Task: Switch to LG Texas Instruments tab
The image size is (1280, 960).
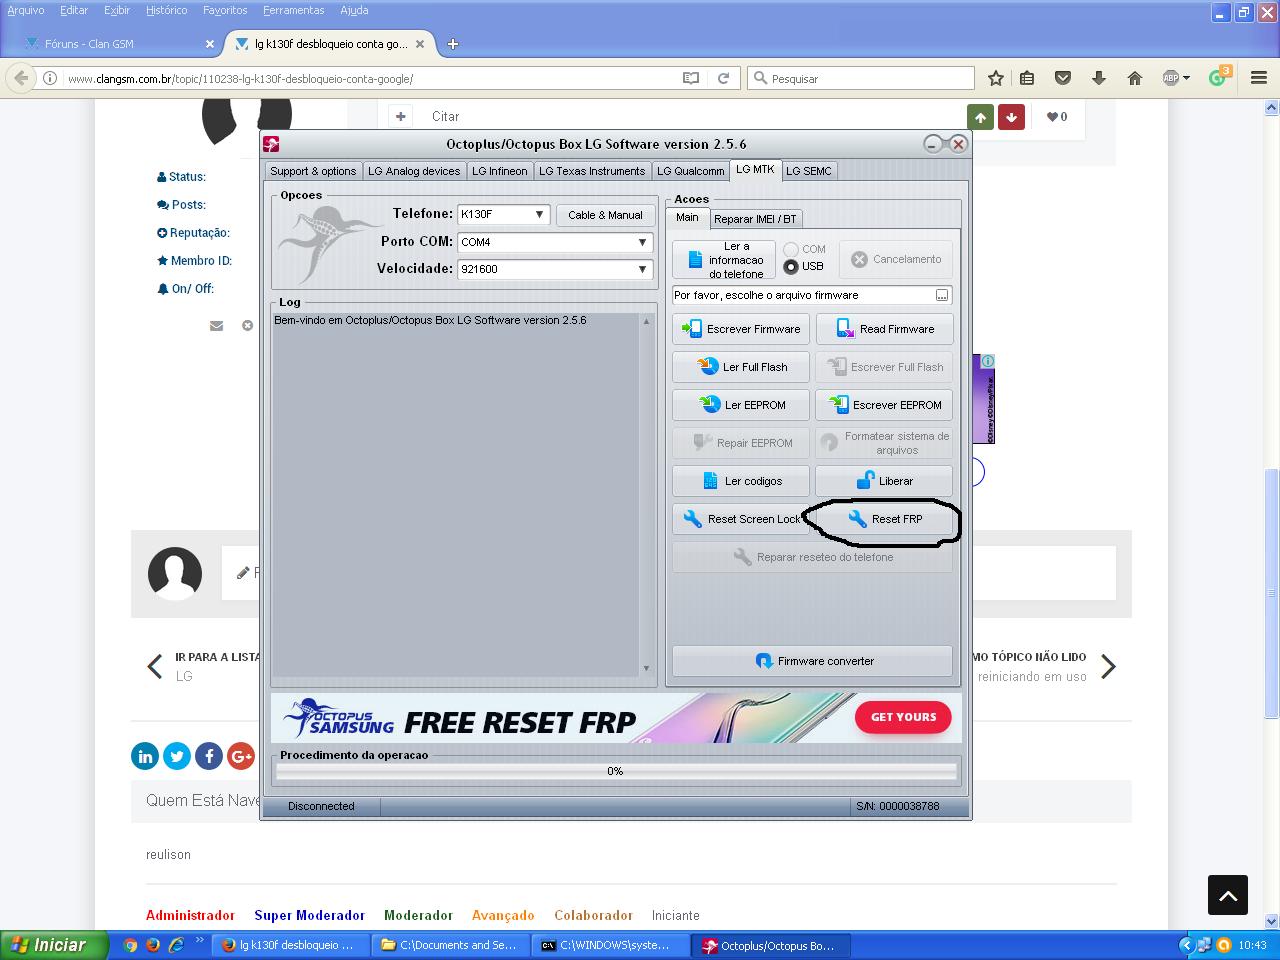Action: 592,171
